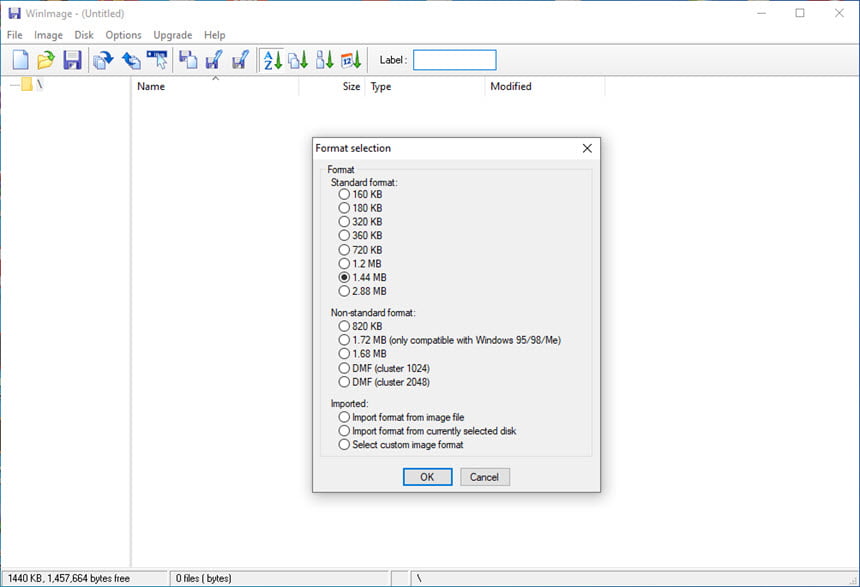Select the root folder in the tree
860x587 pixels.
32,84
